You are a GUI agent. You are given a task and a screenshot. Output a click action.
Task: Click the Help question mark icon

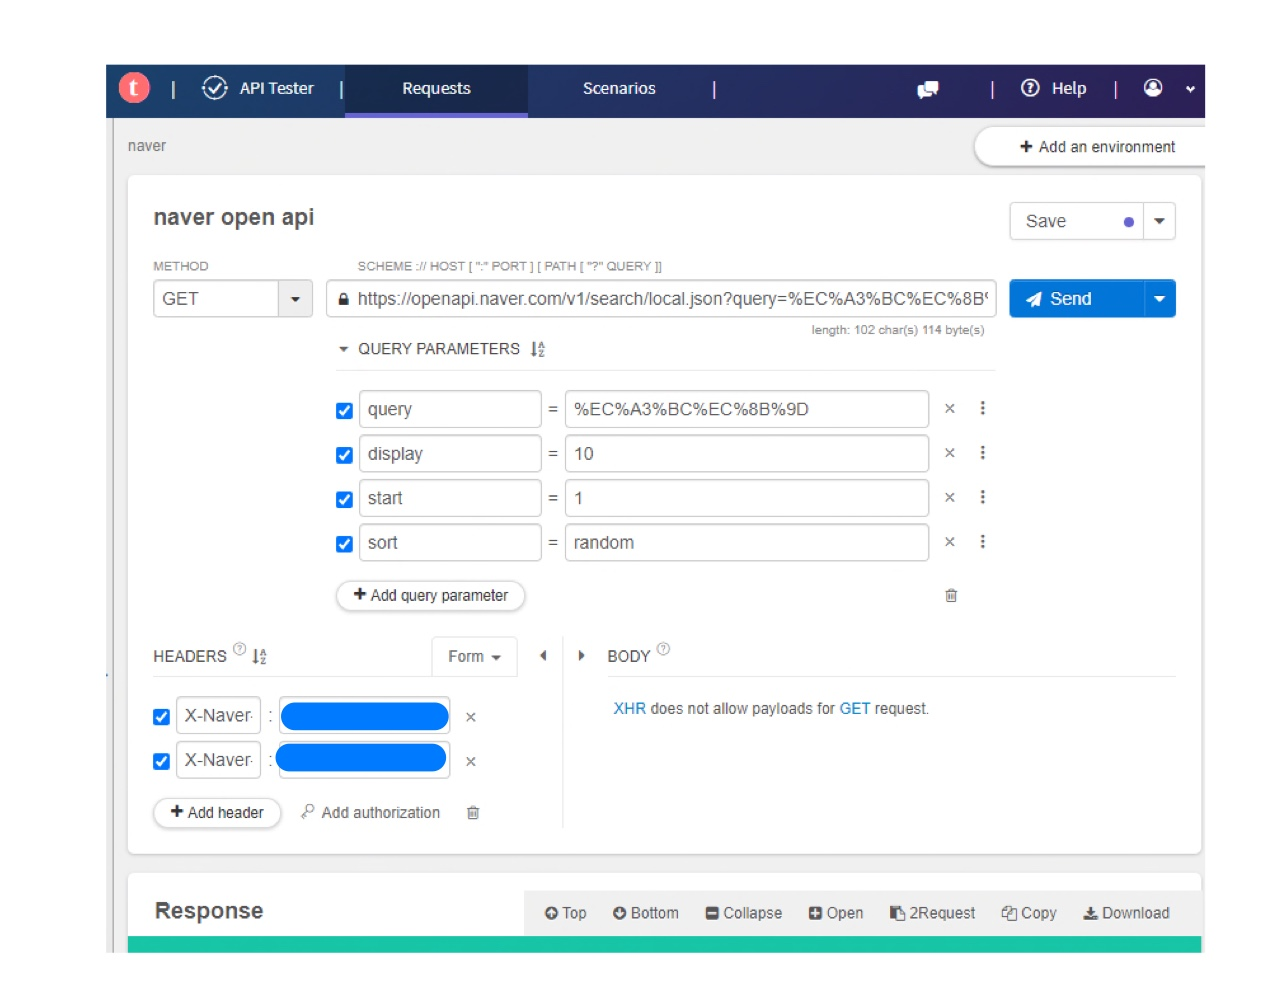point(1030,88)
